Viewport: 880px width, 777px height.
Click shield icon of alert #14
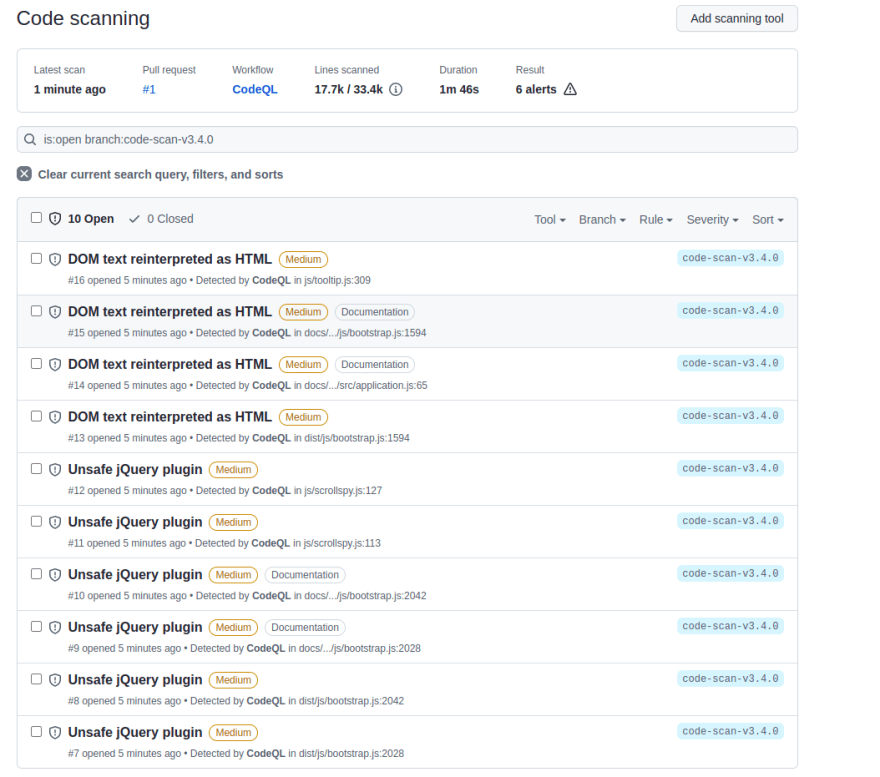55,364
